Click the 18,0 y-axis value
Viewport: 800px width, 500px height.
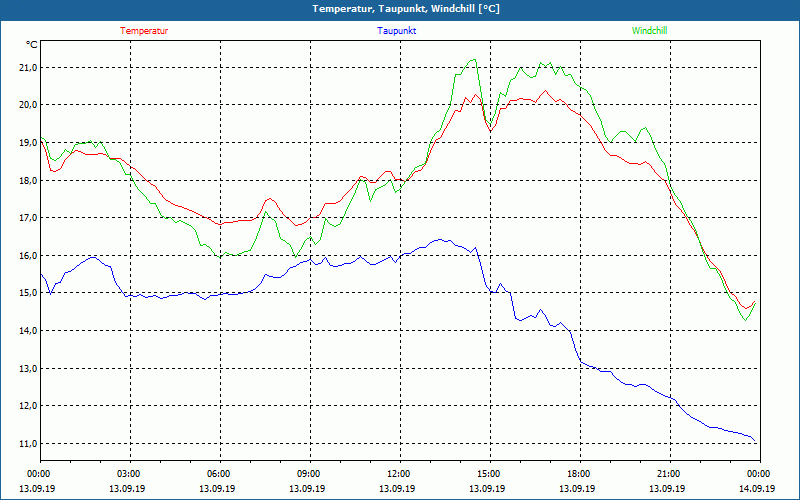click(29, 181)
